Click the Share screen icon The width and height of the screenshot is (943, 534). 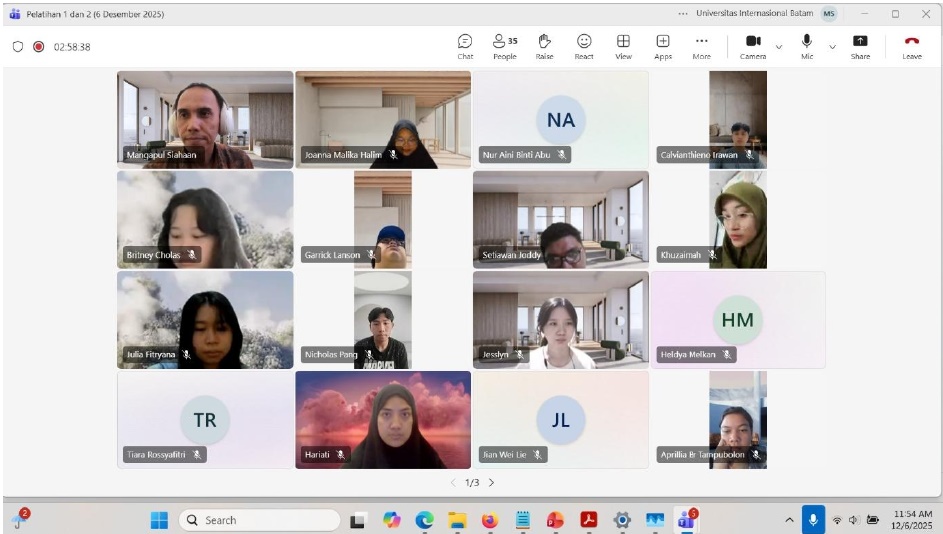[x=860, y=46]
